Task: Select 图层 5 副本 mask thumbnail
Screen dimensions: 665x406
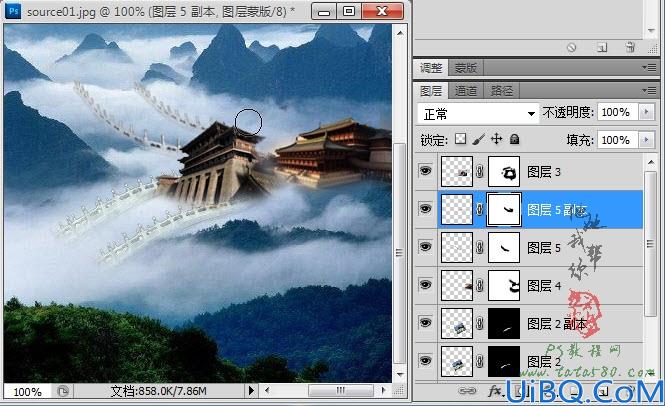Action: pos(504,209)
